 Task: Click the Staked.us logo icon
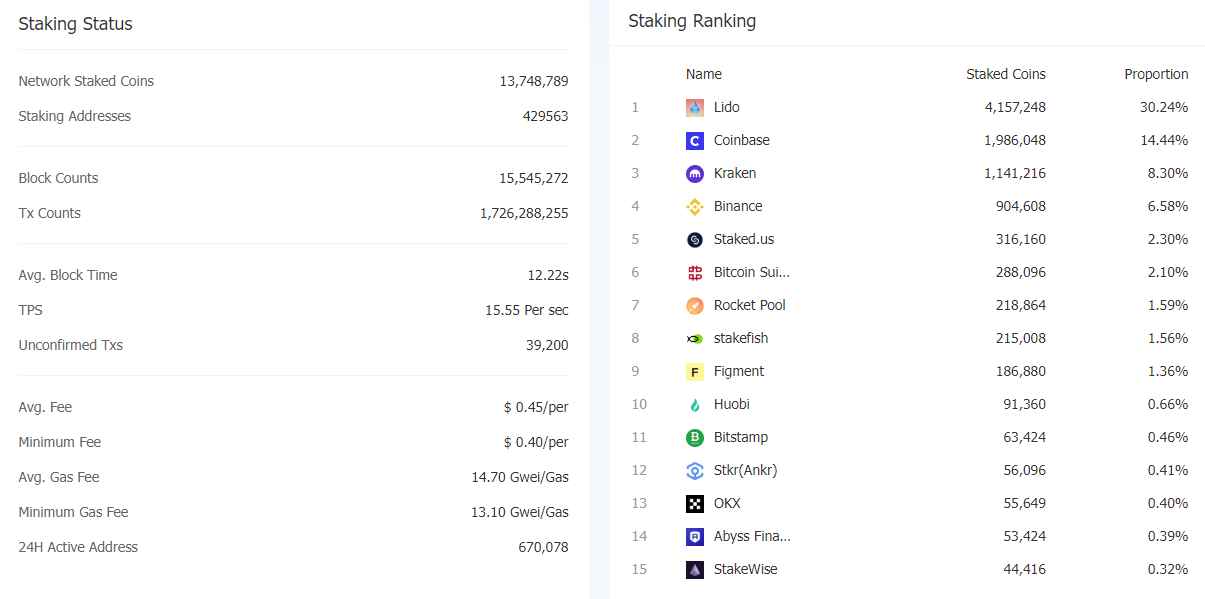(695, 239)
